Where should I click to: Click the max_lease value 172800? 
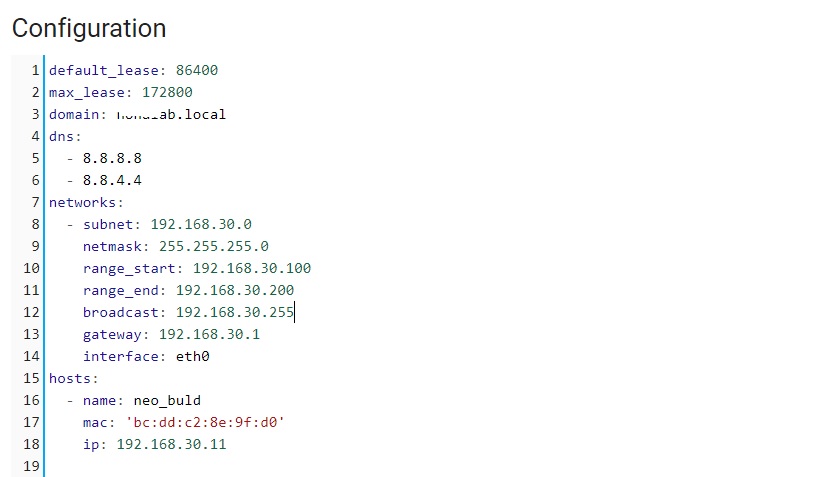point(167,92)
